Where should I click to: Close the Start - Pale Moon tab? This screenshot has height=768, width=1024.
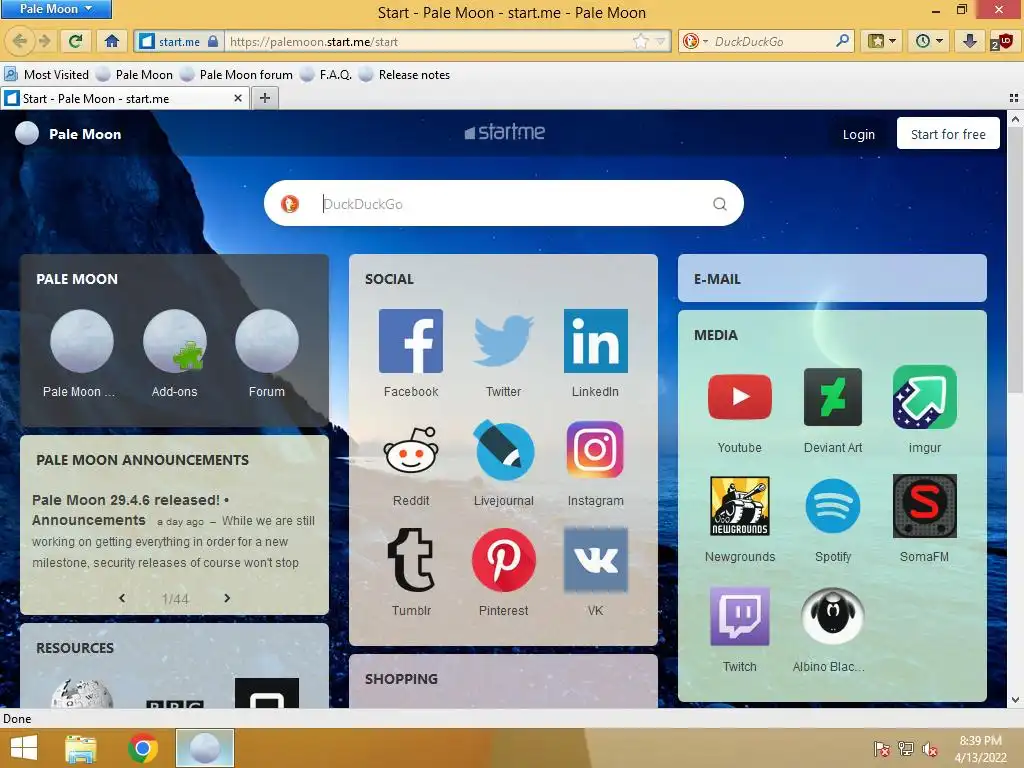(238, 98)
